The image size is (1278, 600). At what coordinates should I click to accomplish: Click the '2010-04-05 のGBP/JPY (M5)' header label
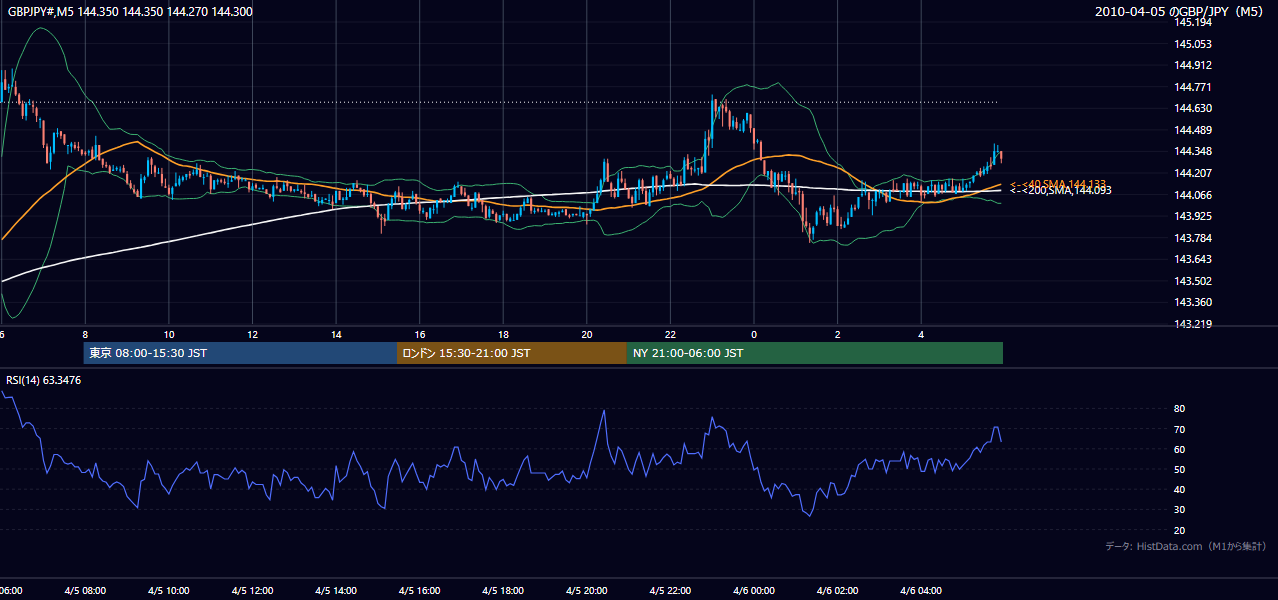1180,11
